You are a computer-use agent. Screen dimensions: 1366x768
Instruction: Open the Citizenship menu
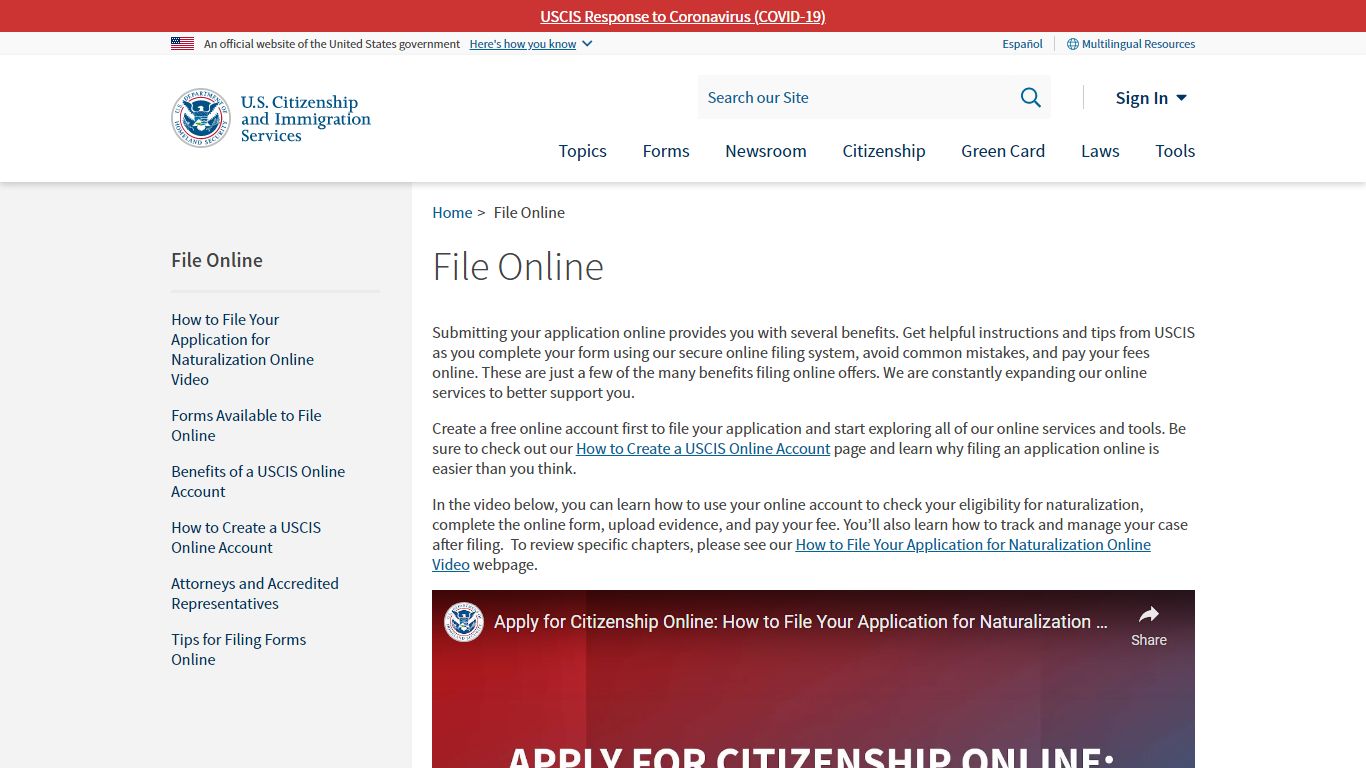click(884, 151)
